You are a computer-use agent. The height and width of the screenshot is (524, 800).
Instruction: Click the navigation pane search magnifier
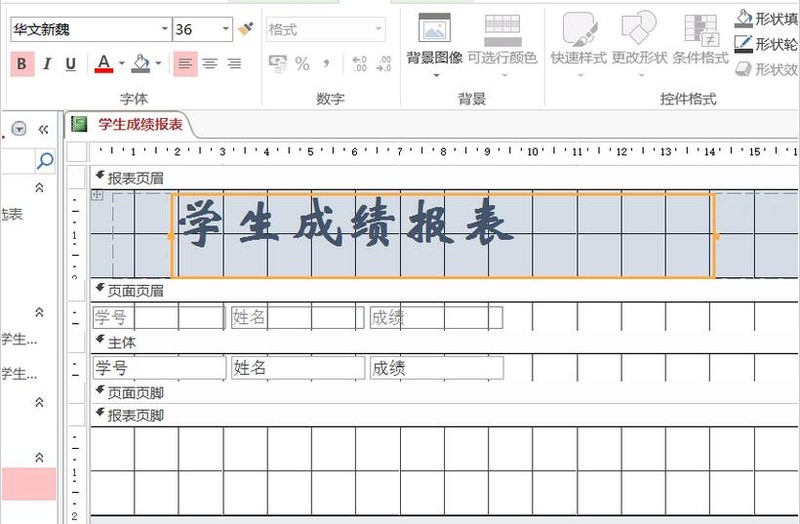(x=45, y=160)
